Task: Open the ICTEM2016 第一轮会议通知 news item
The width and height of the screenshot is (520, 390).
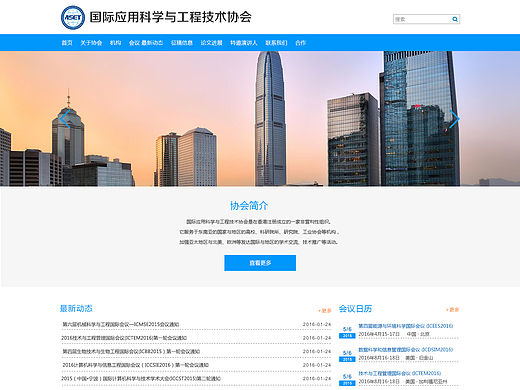Action: pyautogui.click(x=124, y=338)
